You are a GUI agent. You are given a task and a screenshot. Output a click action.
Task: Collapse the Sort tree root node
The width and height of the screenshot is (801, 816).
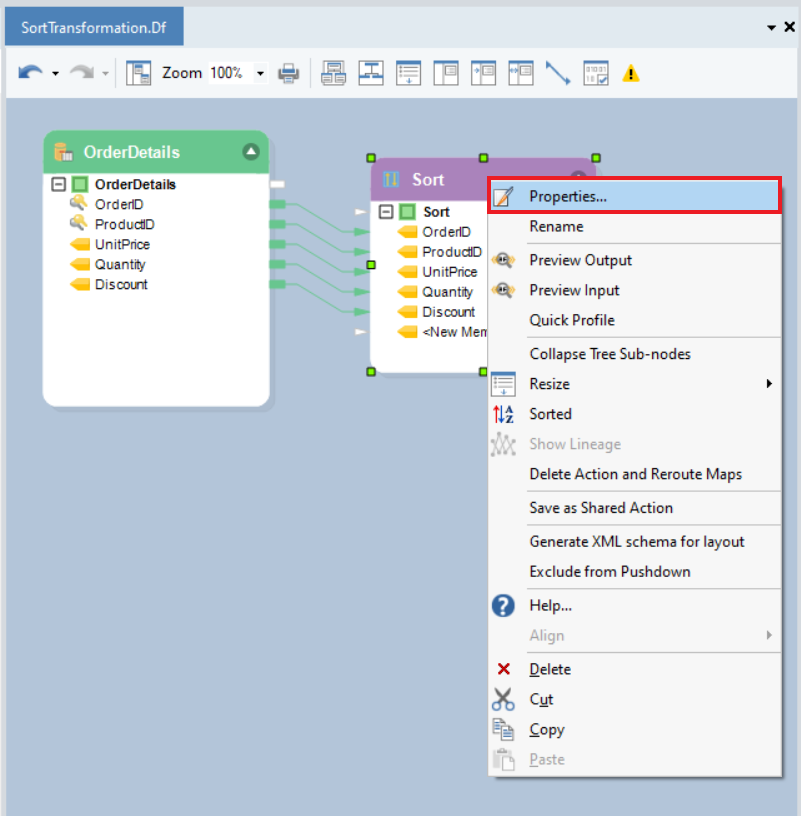coord(386,212)
